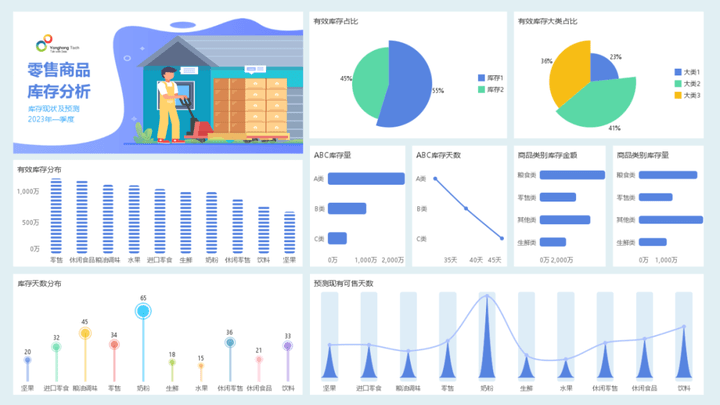This screenshot has height=405, width=720.
Task: Click the 水果 lollipop marker labeled 15
Action: pyautogui.click(x=201, y=366)
